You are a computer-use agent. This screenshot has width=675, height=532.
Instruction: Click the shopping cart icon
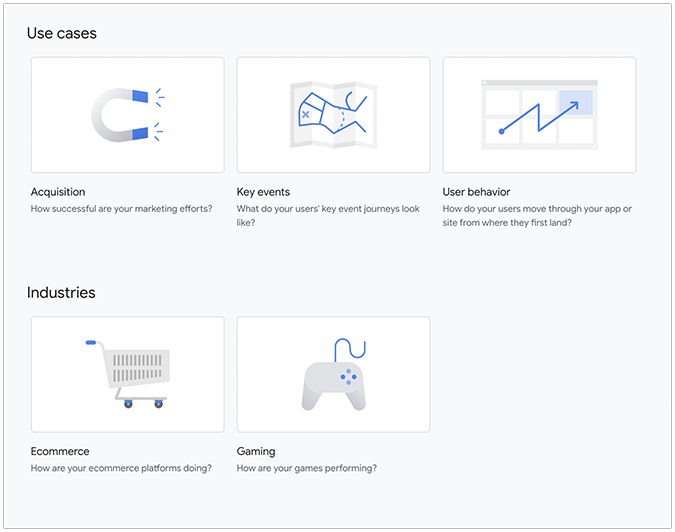pyautogui.click(x=128, y=374)
